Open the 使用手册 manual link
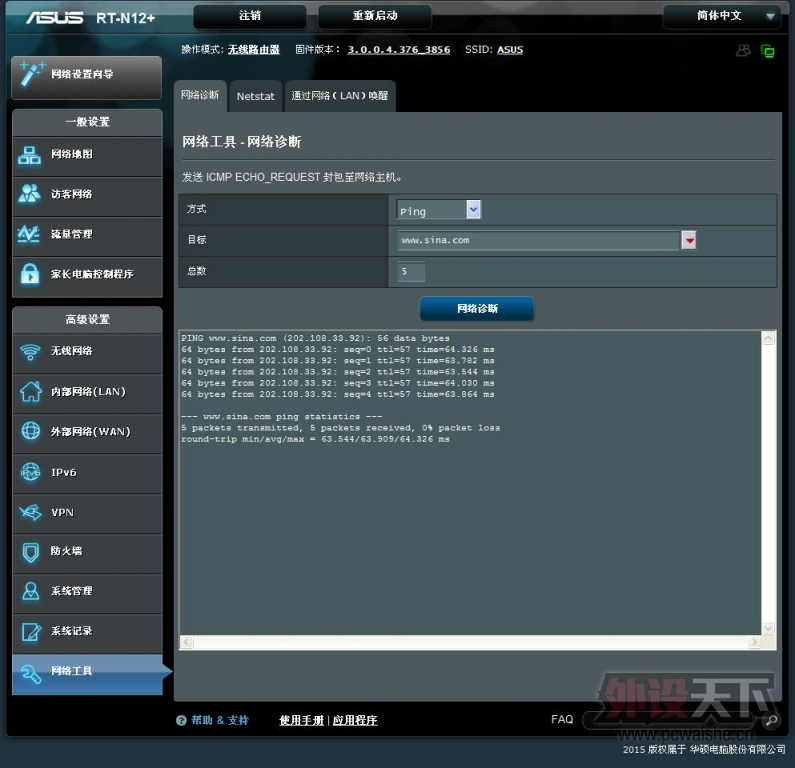This screenshot has width=795, height=768. coord(301,720)
